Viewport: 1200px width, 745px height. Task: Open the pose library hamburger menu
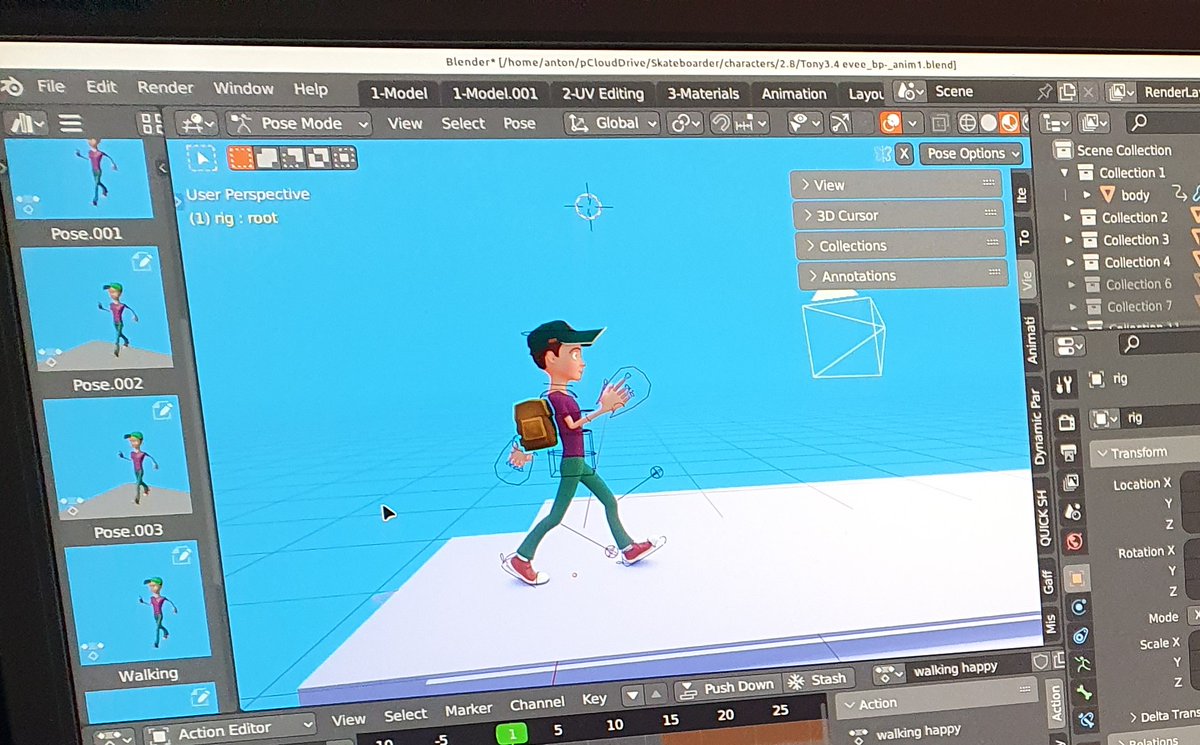(x=70, y=123)
